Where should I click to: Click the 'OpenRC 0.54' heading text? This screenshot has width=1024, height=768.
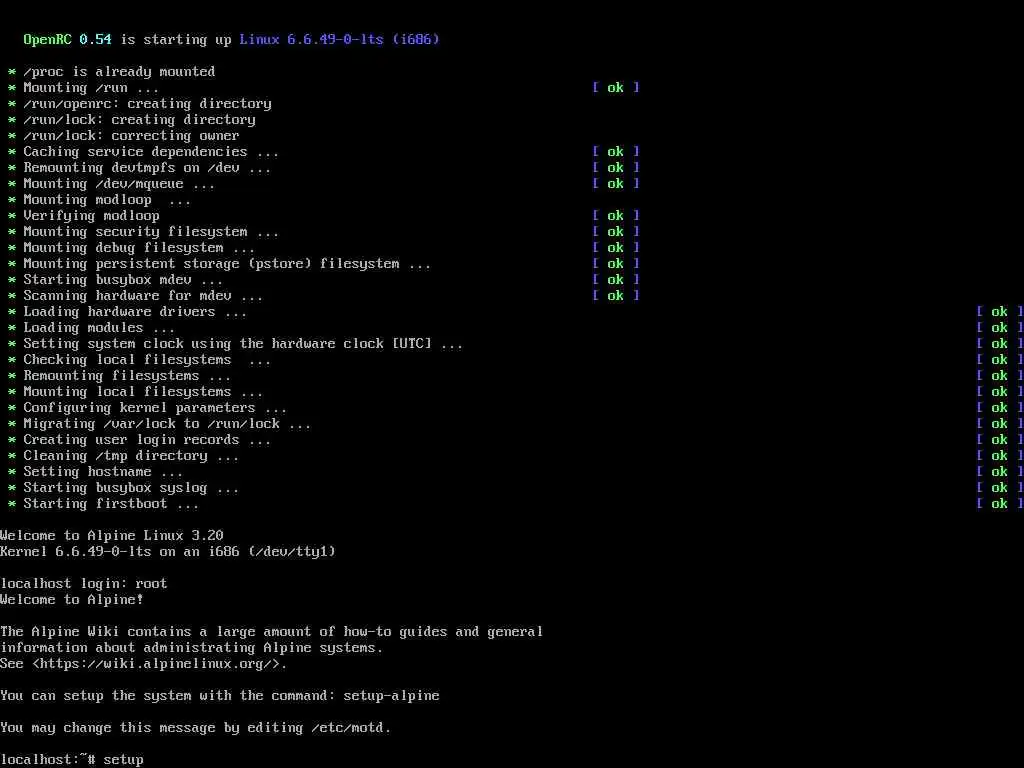[67, 40]
